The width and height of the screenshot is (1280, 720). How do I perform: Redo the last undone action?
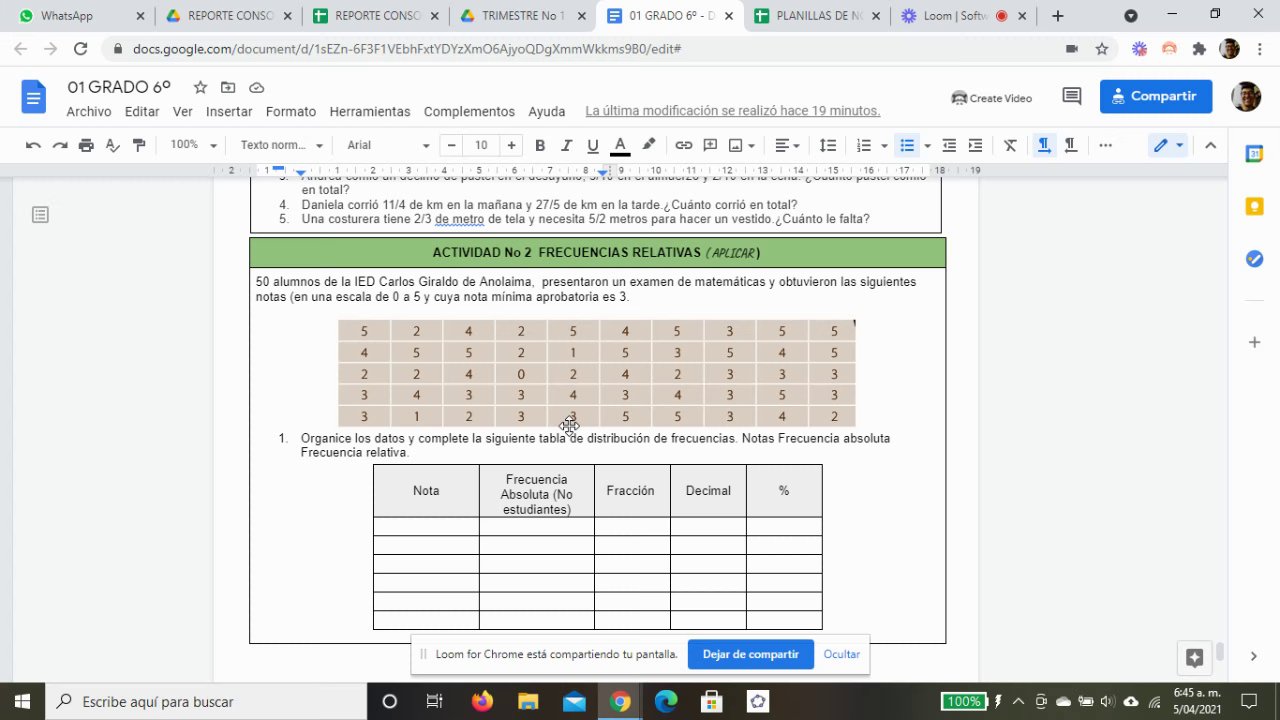click(x=60, y=145)
